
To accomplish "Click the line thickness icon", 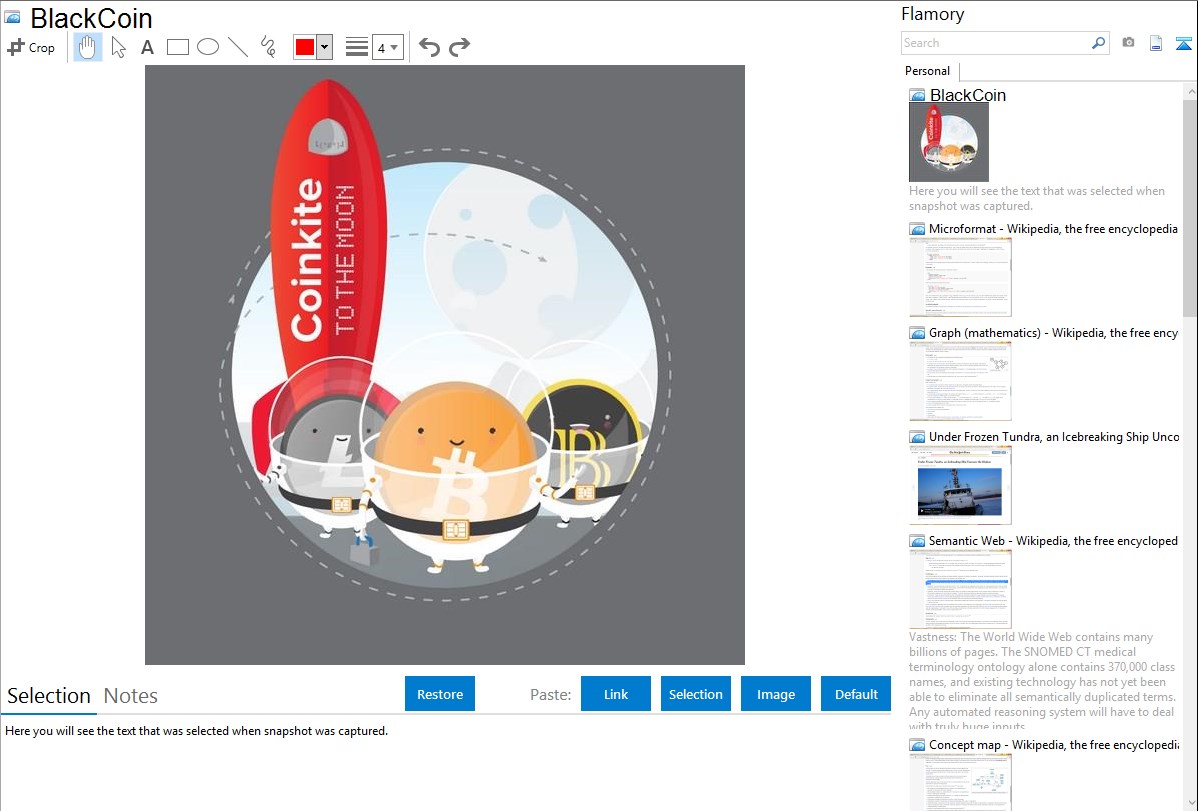I will pyautogui.click(x=356, y=47).
